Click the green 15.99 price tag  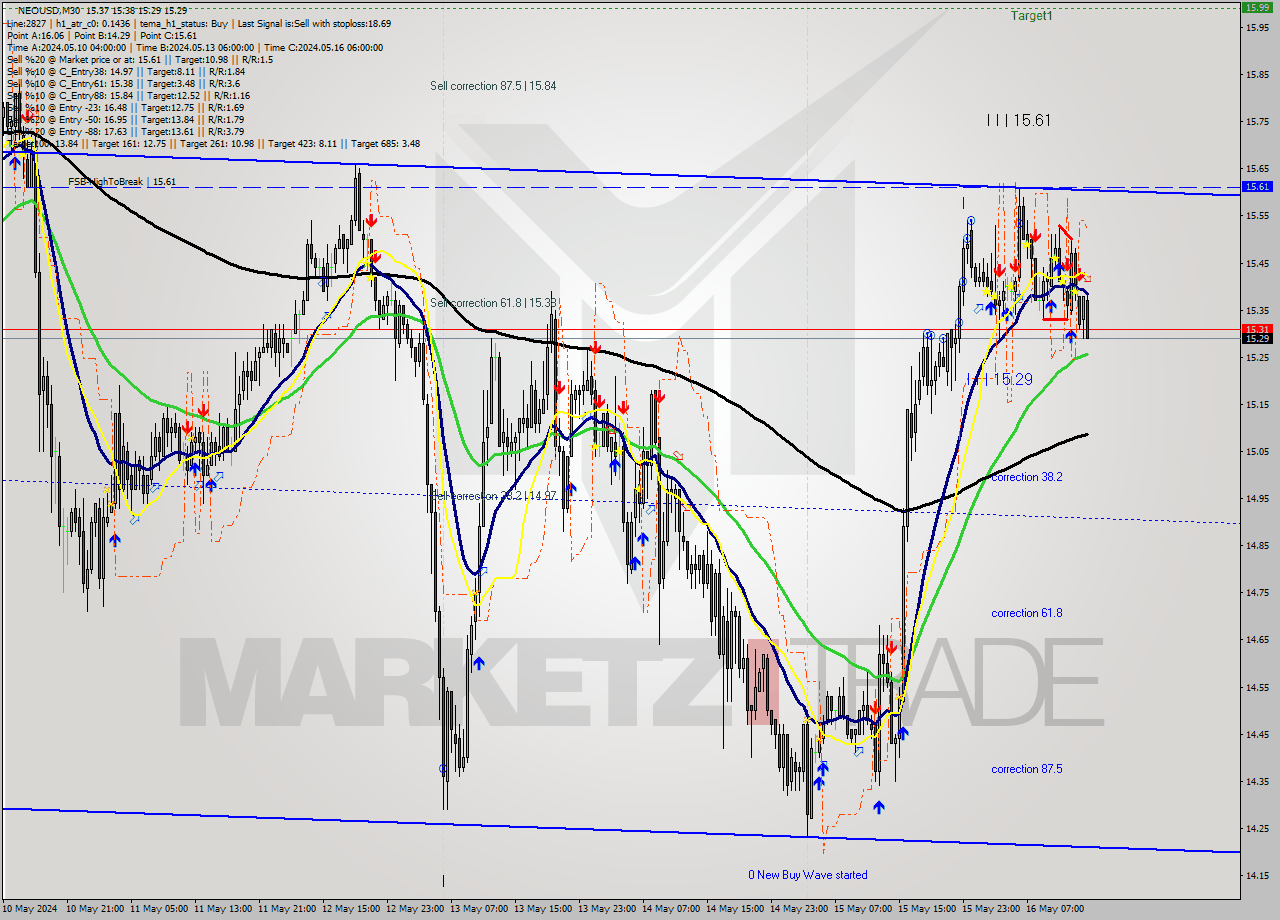(1257, 7)
